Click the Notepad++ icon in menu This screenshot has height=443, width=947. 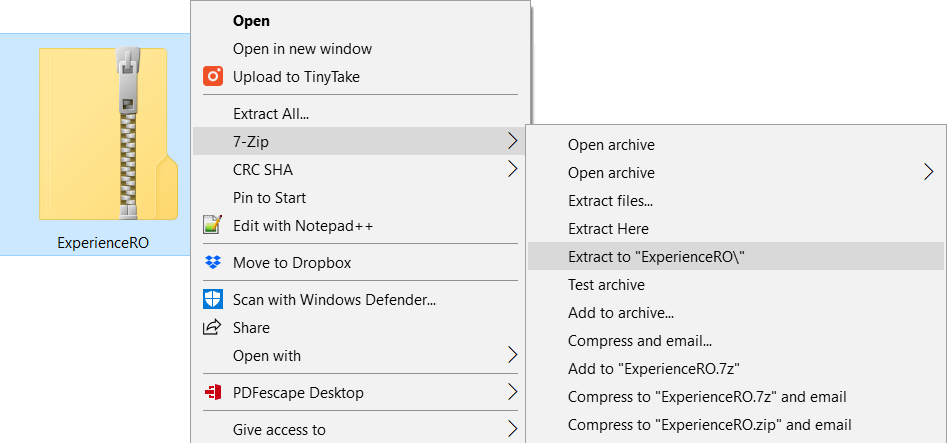(212, 226)
